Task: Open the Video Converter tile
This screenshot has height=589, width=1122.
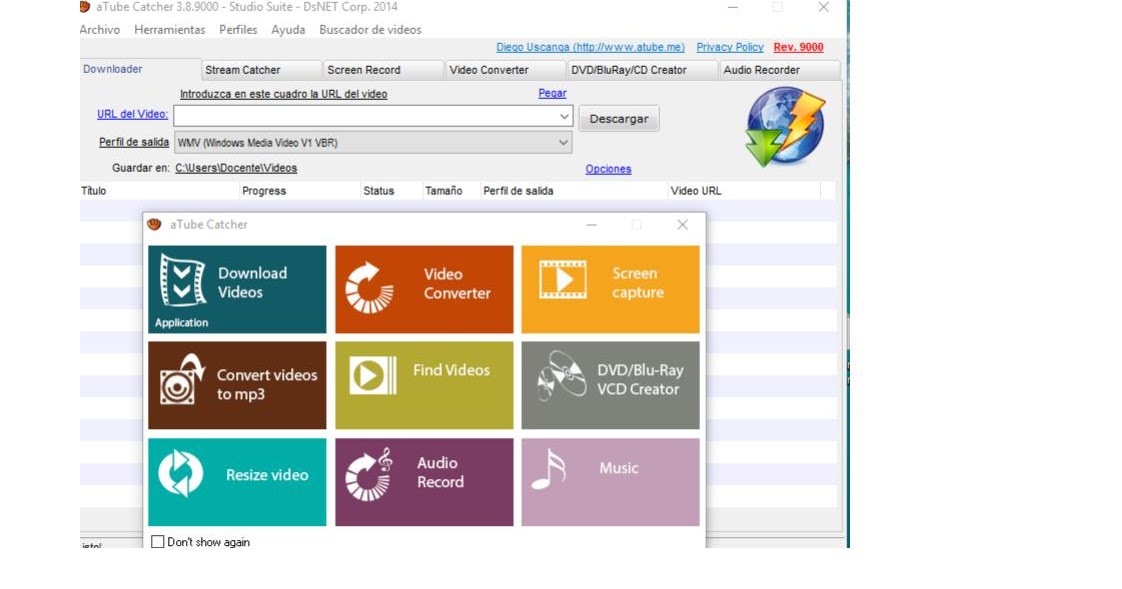Action: coord(424,289)
